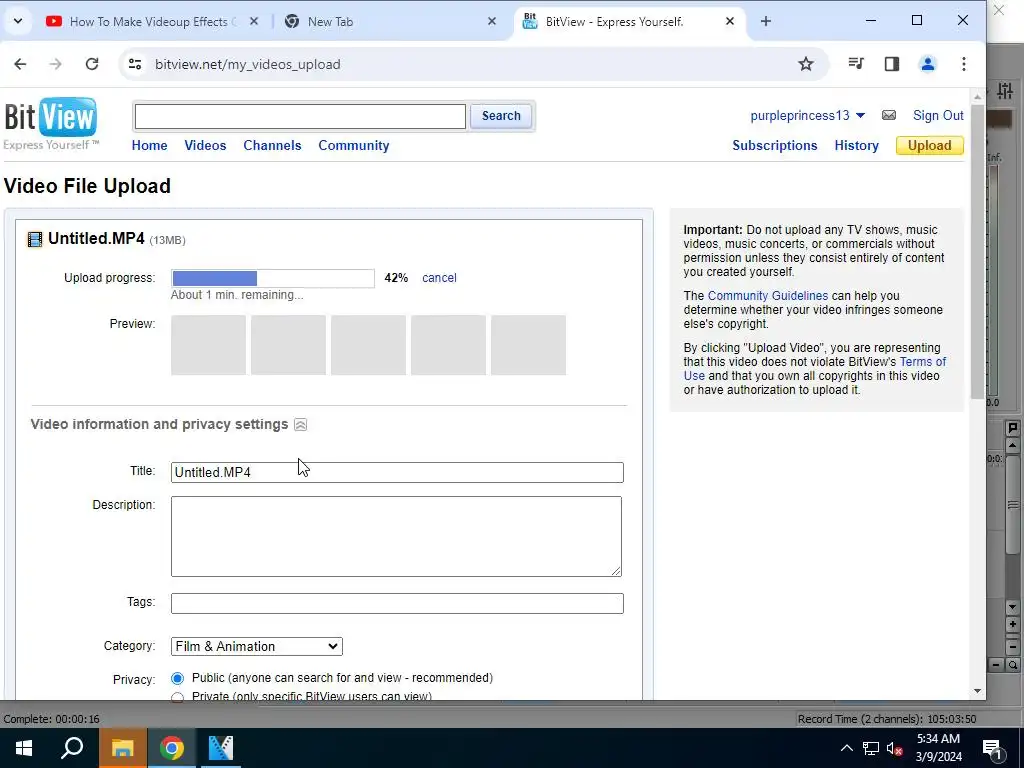Click in the Tags field

pos(397,603)
